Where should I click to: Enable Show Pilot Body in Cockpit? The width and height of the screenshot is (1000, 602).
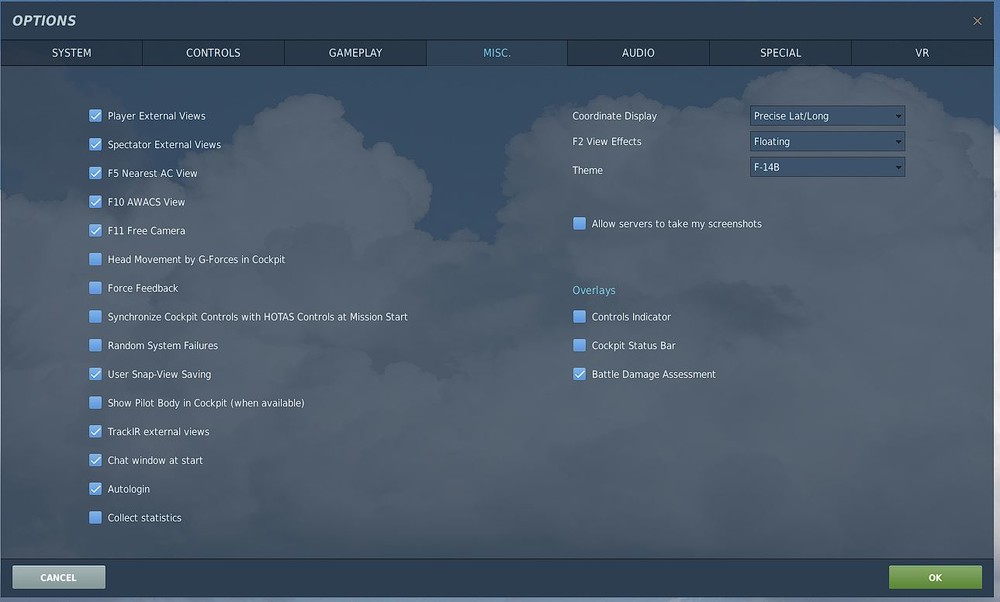[x=95, y=402]
